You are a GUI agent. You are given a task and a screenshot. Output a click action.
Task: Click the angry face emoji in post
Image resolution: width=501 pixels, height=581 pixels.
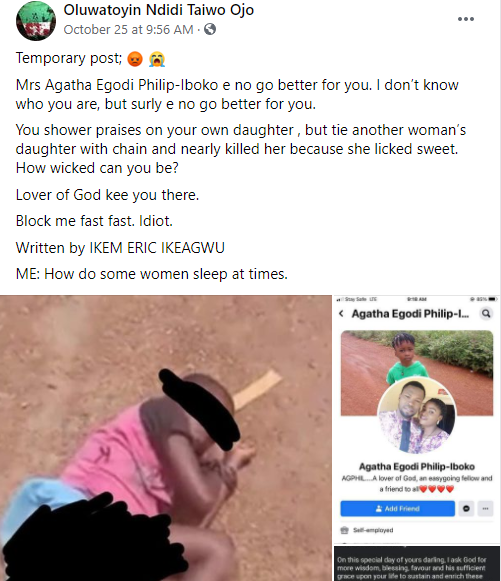click(x=135, y=59)
